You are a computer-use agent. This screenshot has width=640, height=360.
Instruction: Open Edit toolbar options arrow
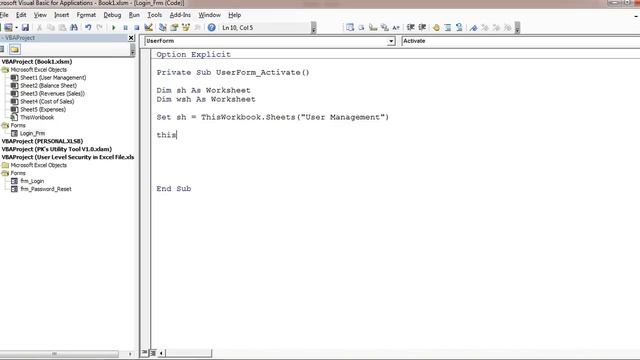(517, 28)
